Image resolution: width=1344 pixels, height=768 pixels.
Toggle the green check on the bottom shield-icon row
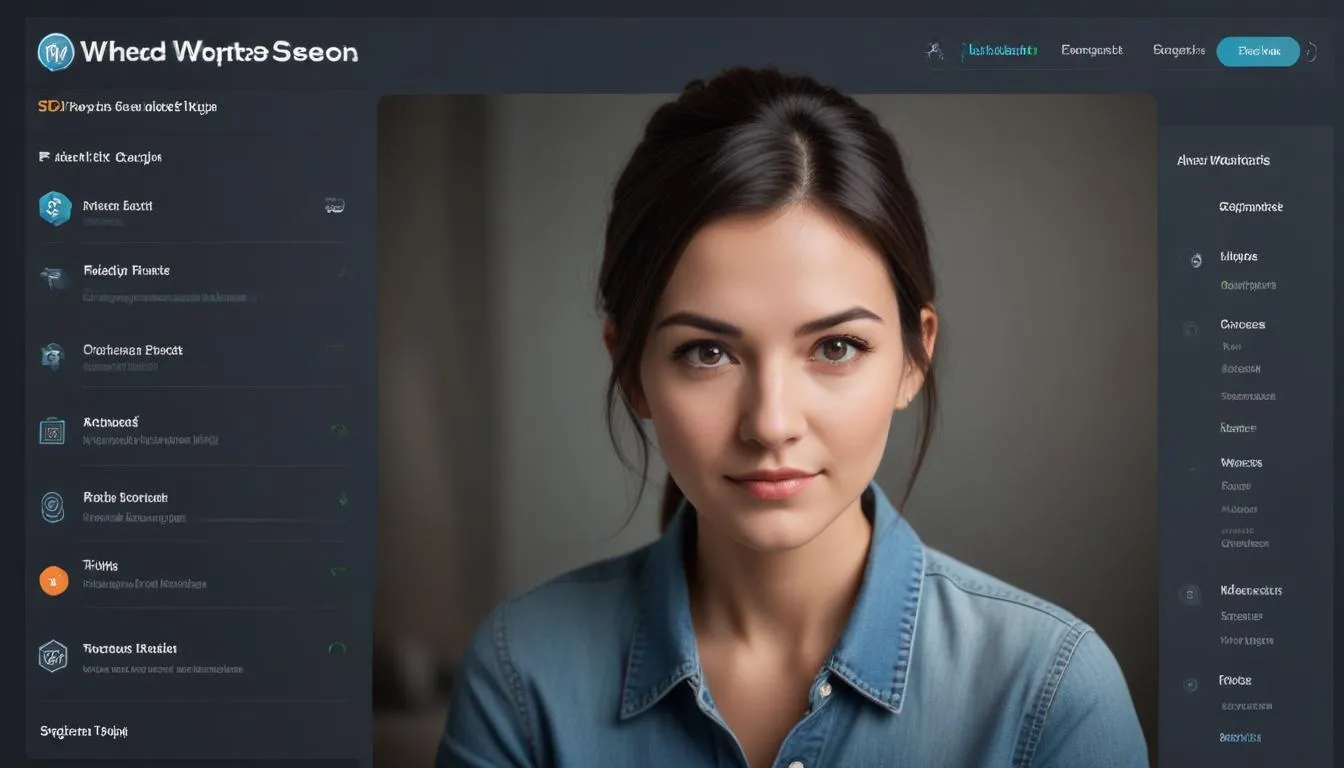[337, 649]
